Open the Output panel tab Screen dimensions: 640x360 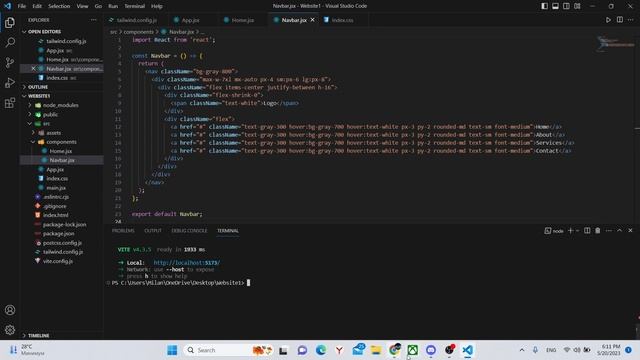153,231
